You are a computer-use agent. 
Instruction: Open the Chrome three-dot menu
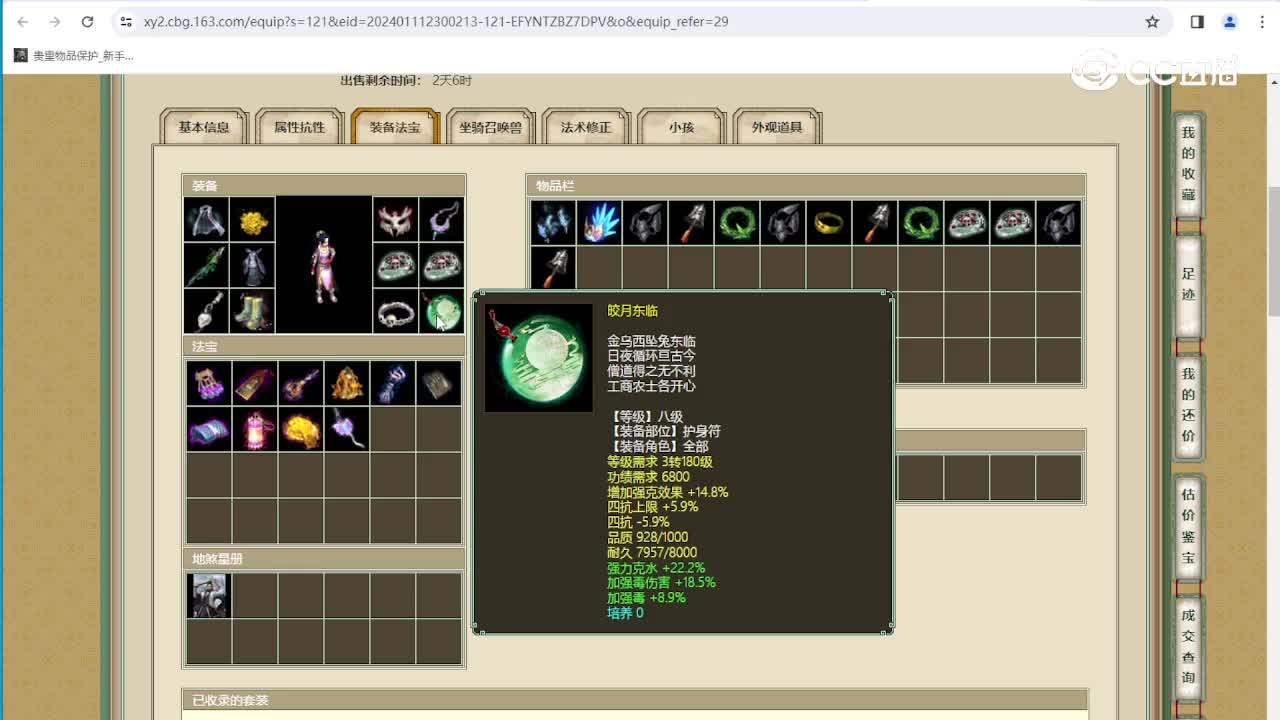(x=1262, y=21)
